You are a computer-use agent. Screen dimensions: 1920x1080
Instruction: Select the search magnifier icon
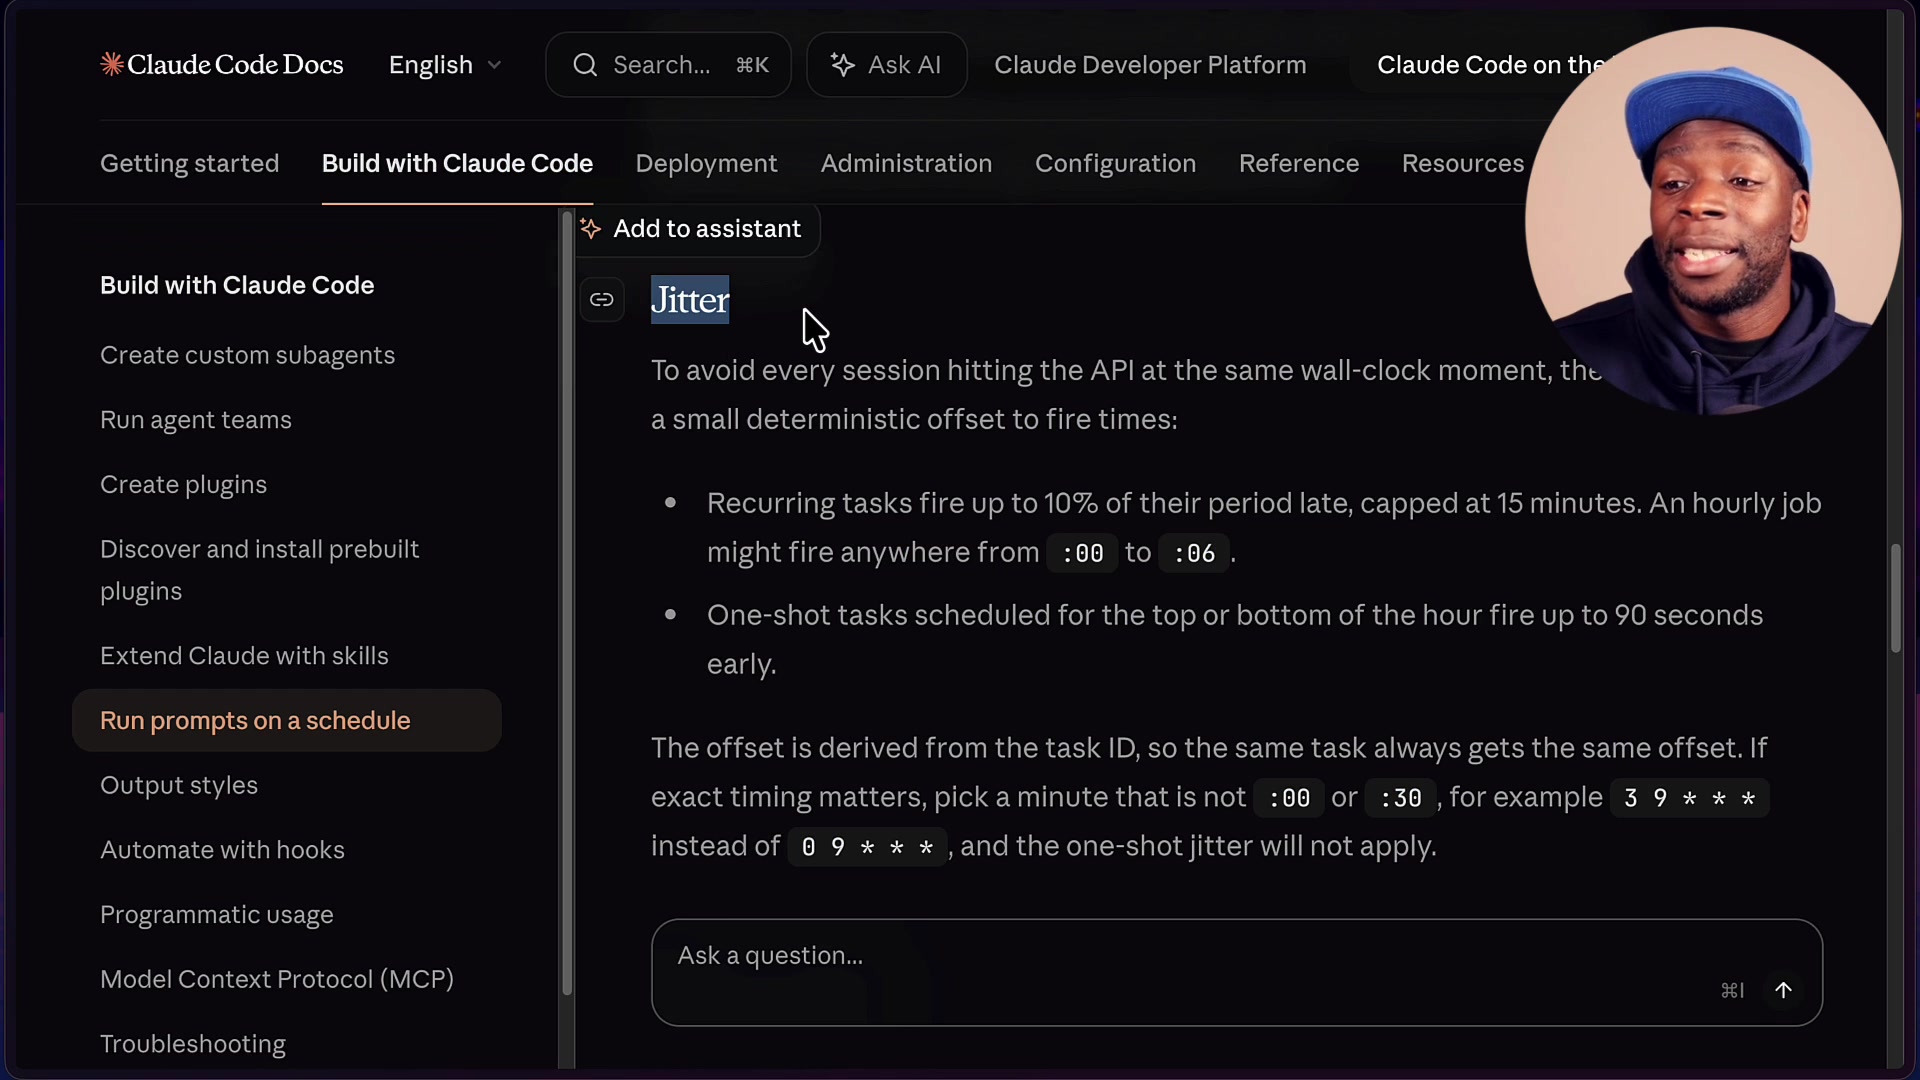tap(586, 64)
